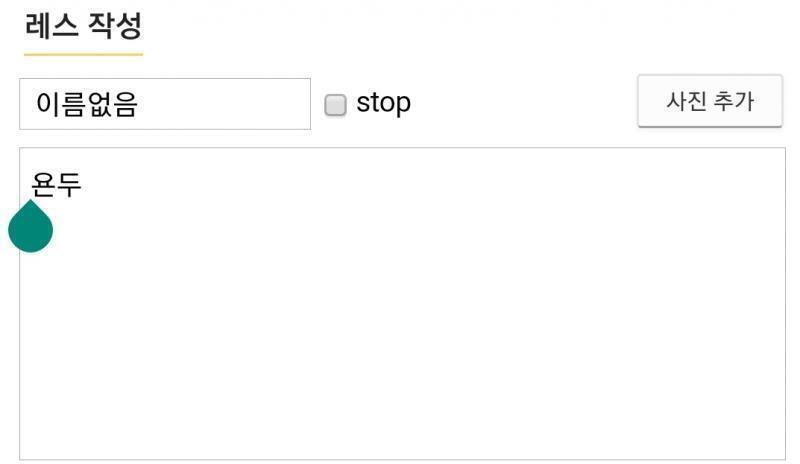Place cursor at end of 욘두 text
Screen dimensions: 800x464
[x=83, y=184]
